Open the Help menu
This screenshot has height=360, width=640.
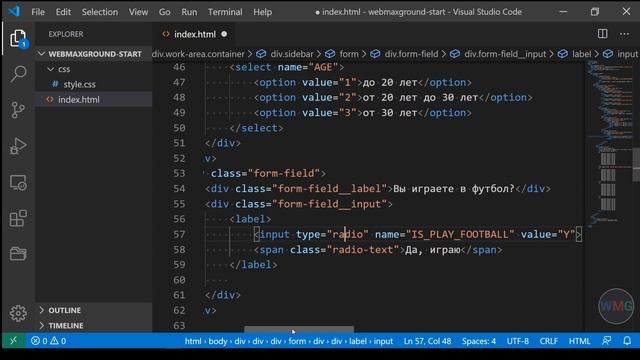tap(262, 12)
